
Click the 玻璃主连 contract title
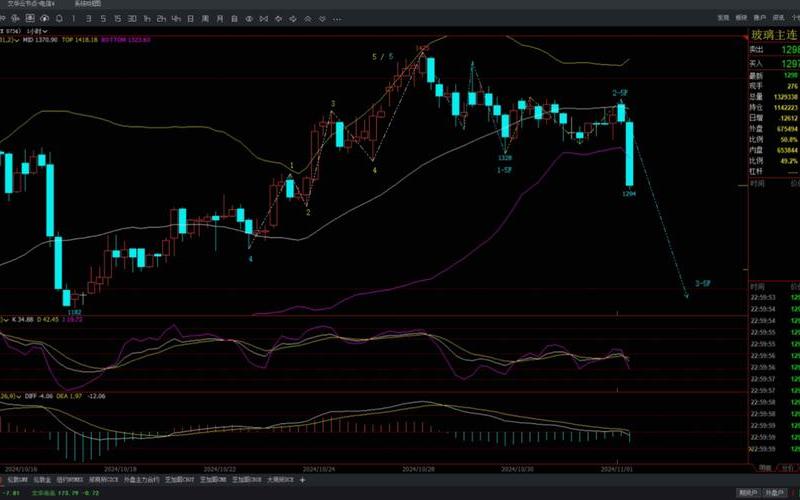774,35
